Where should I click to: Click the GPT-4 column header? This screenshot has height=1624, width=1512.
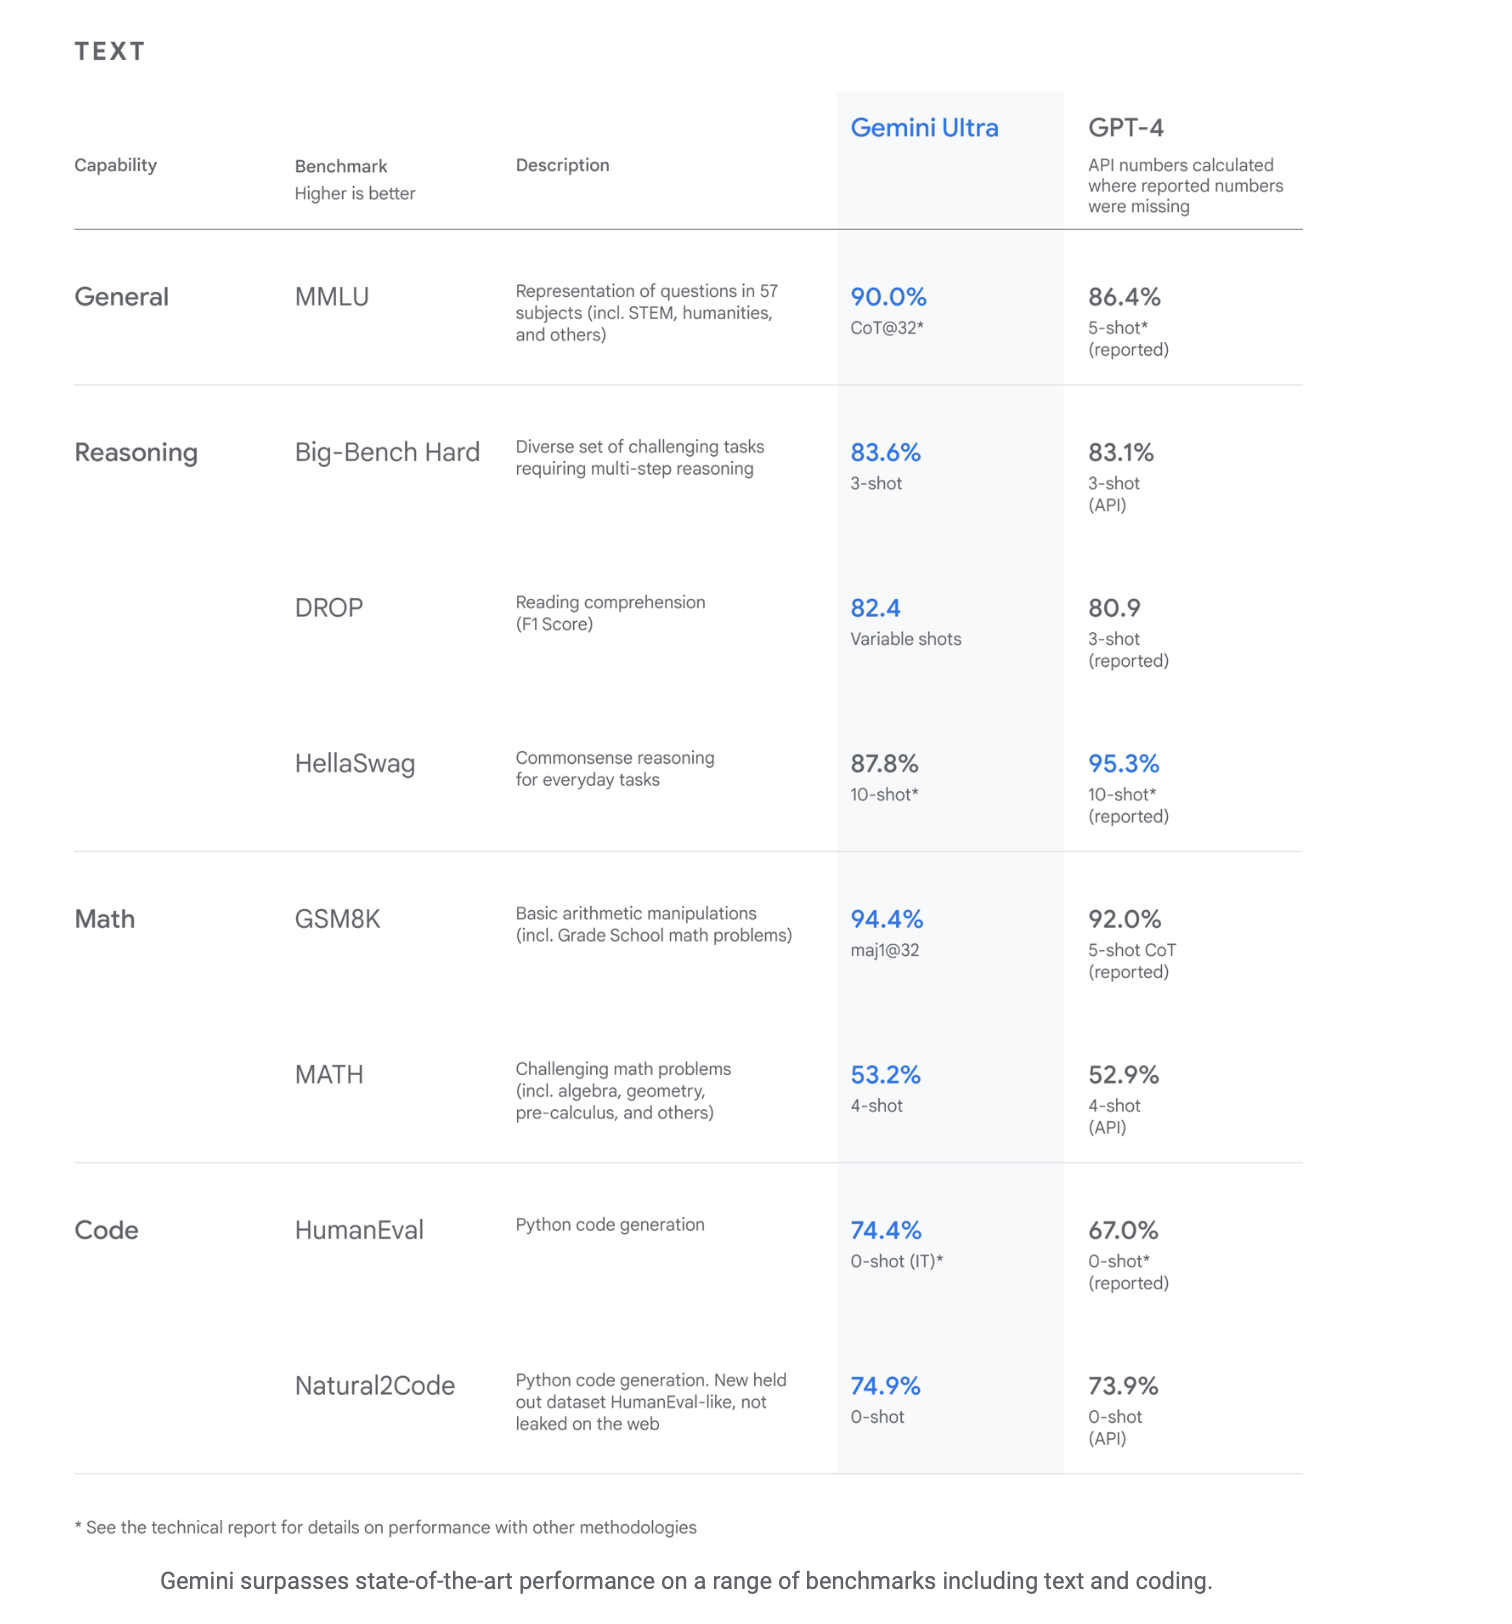(1126, 128)
